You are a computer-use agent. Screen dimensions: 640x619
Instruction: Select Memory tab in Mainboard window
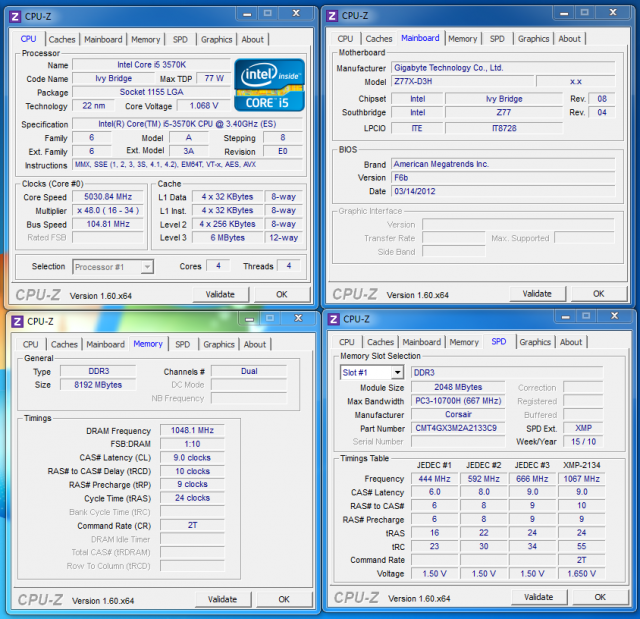463,39
